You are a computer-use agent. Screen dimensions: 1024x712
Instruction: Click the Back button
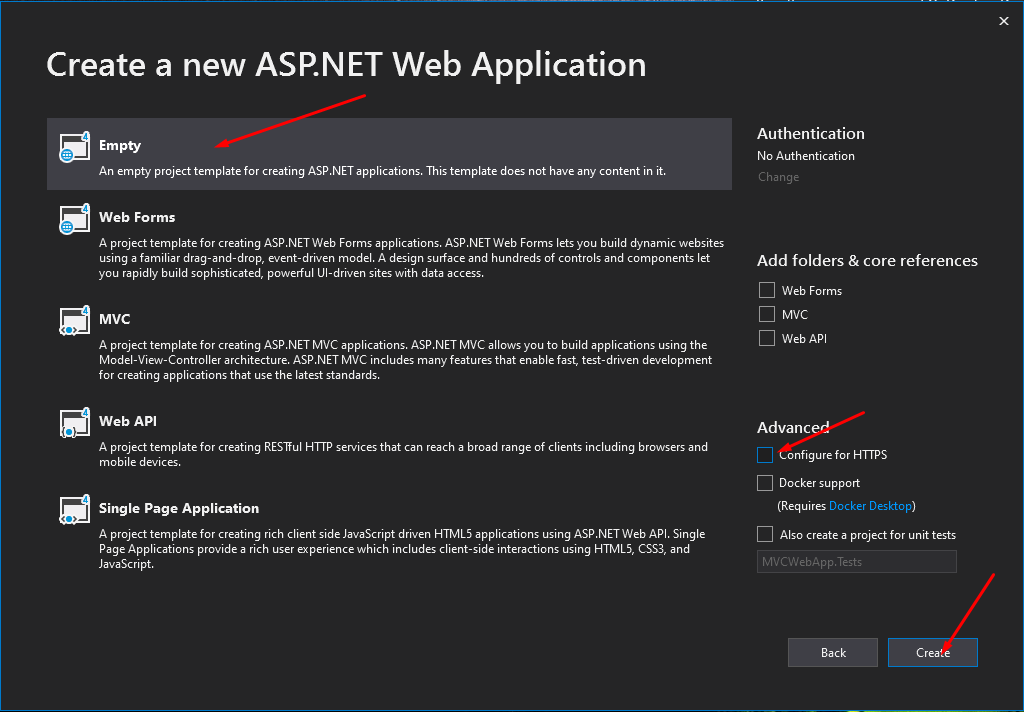tap(833, 653)
